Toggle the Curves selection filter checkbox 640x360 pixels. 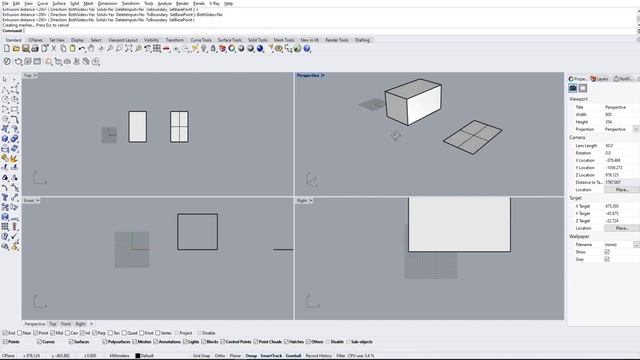(x=39, y=342)
